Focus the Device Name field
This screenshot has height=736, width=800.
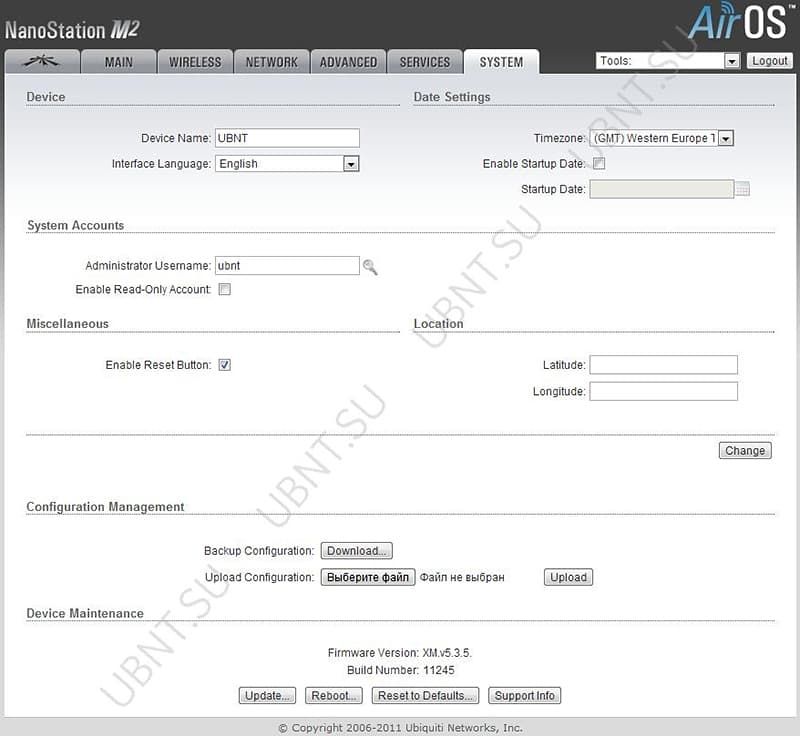point(287,138)
